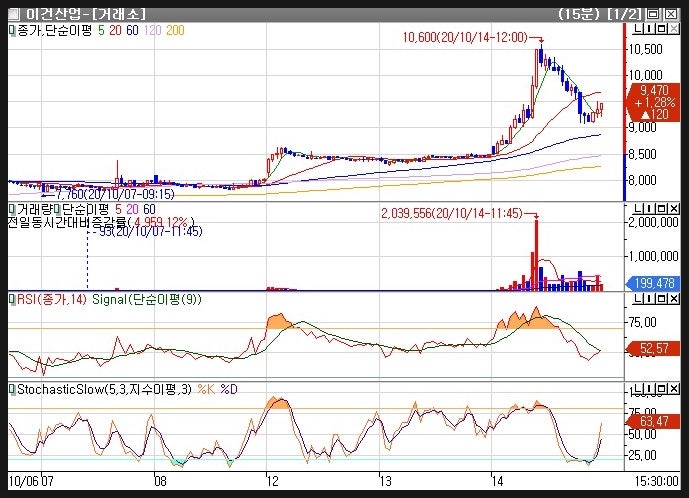Click the vertical bar icon in the volume pane
The height and width of the screenshot is (498, 689).
[x=650, y=208]
